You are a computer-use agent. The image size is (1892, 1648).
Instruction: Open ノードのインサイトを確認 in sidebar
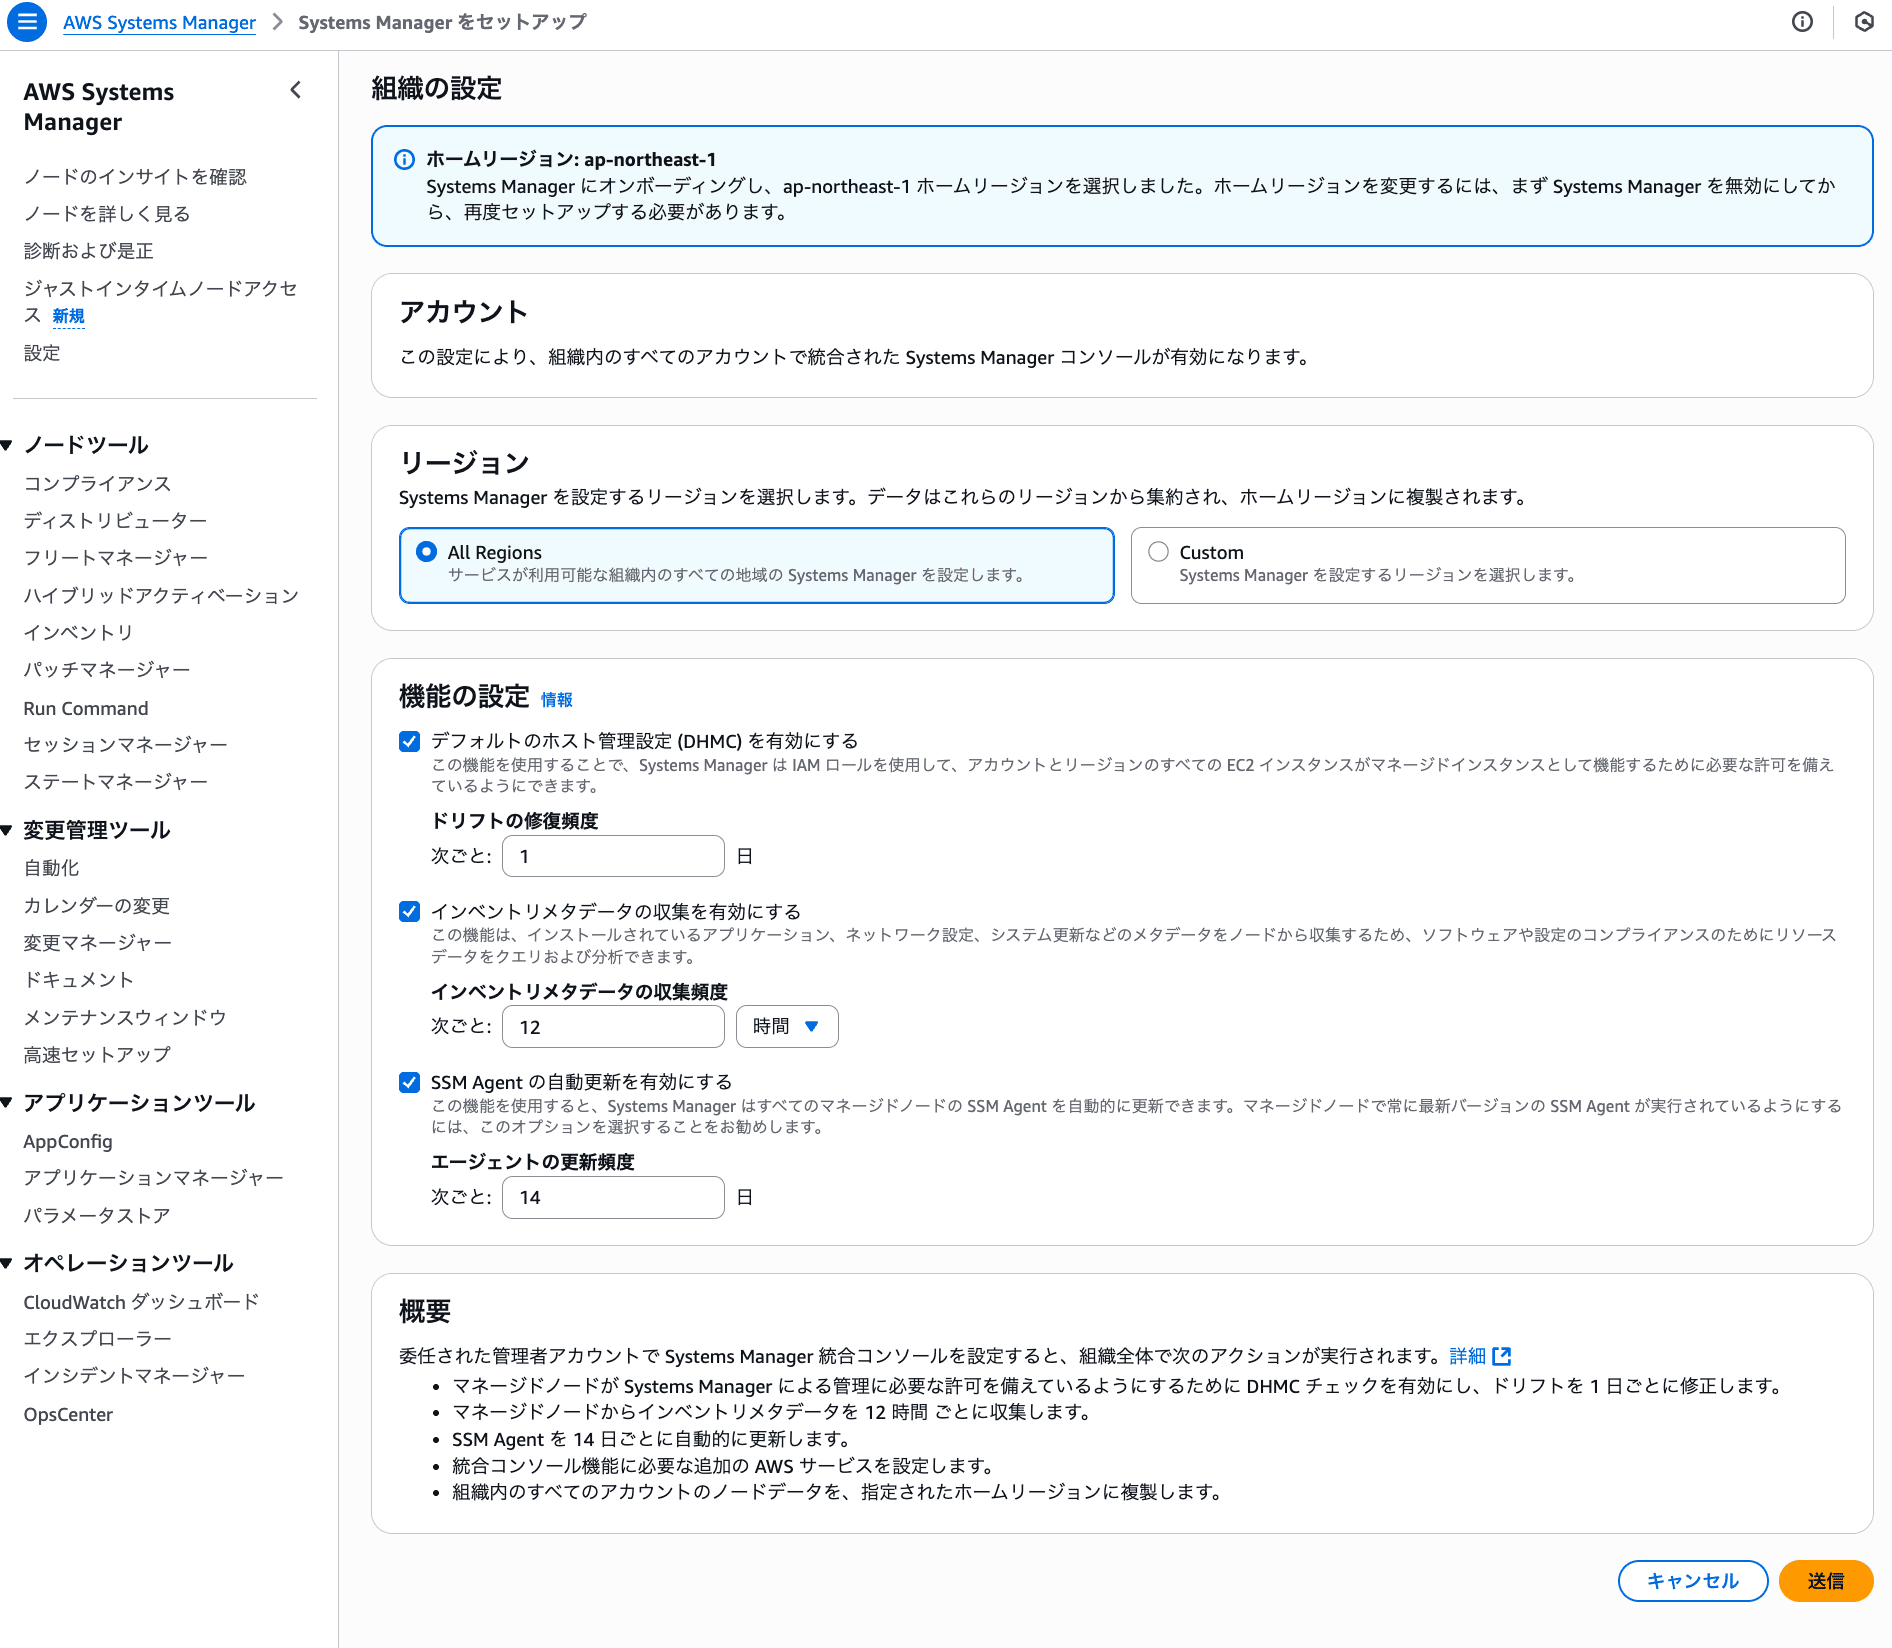click(135, 177)
